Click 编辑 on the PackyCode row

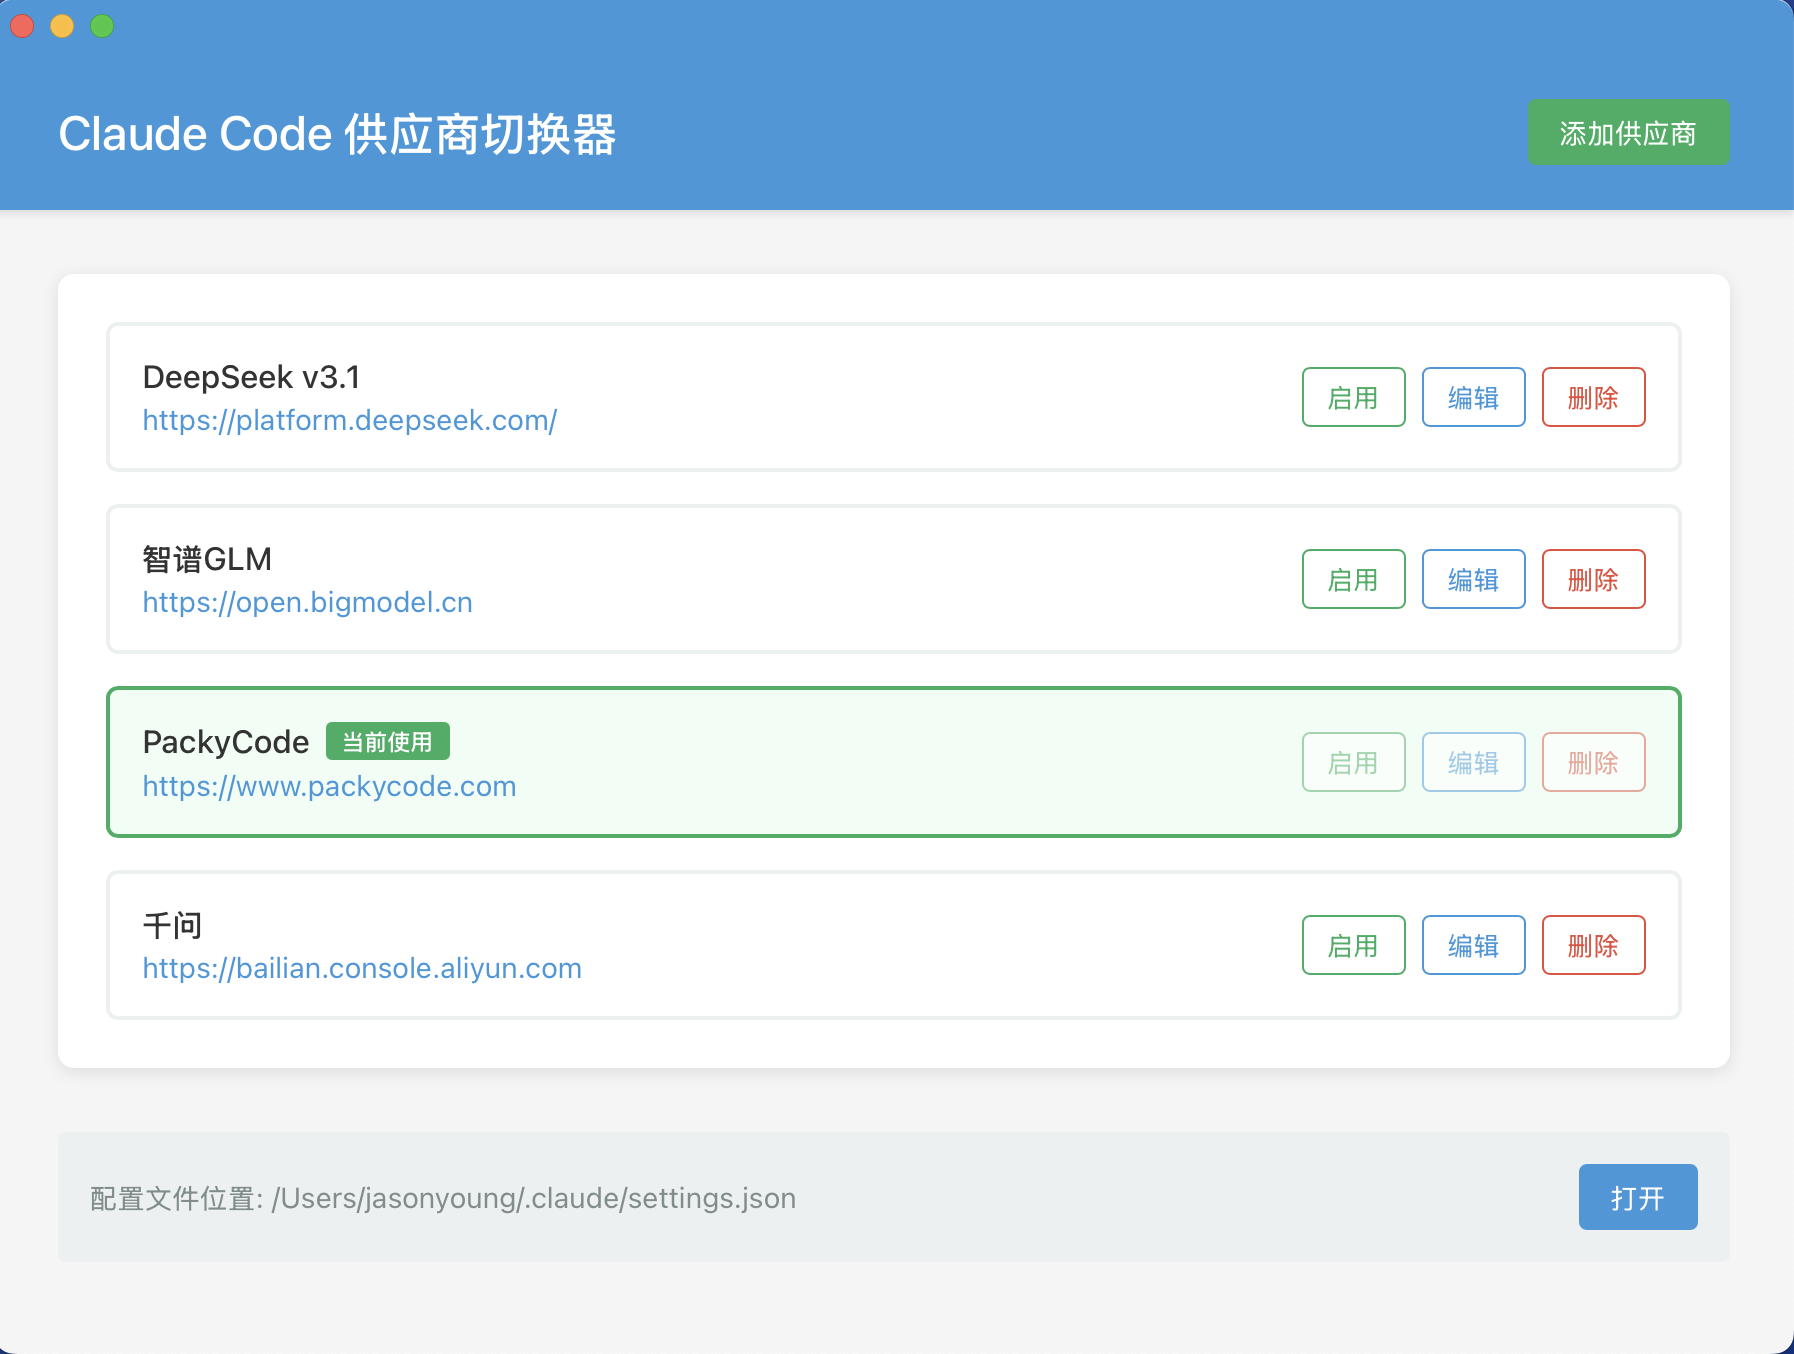click(1473, 762)
